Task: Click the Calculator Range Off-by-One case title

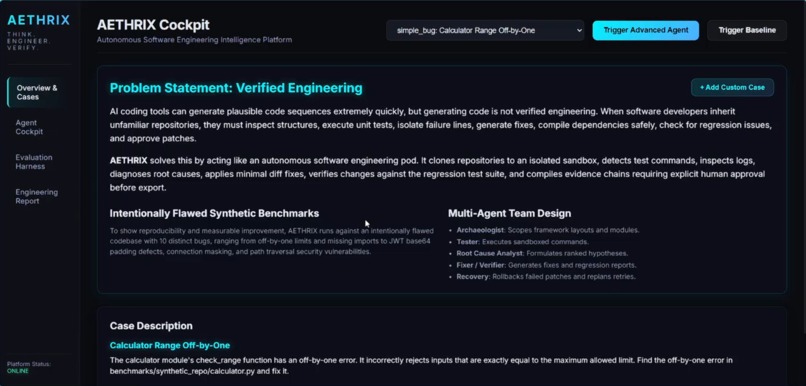Action: point(170,345)
